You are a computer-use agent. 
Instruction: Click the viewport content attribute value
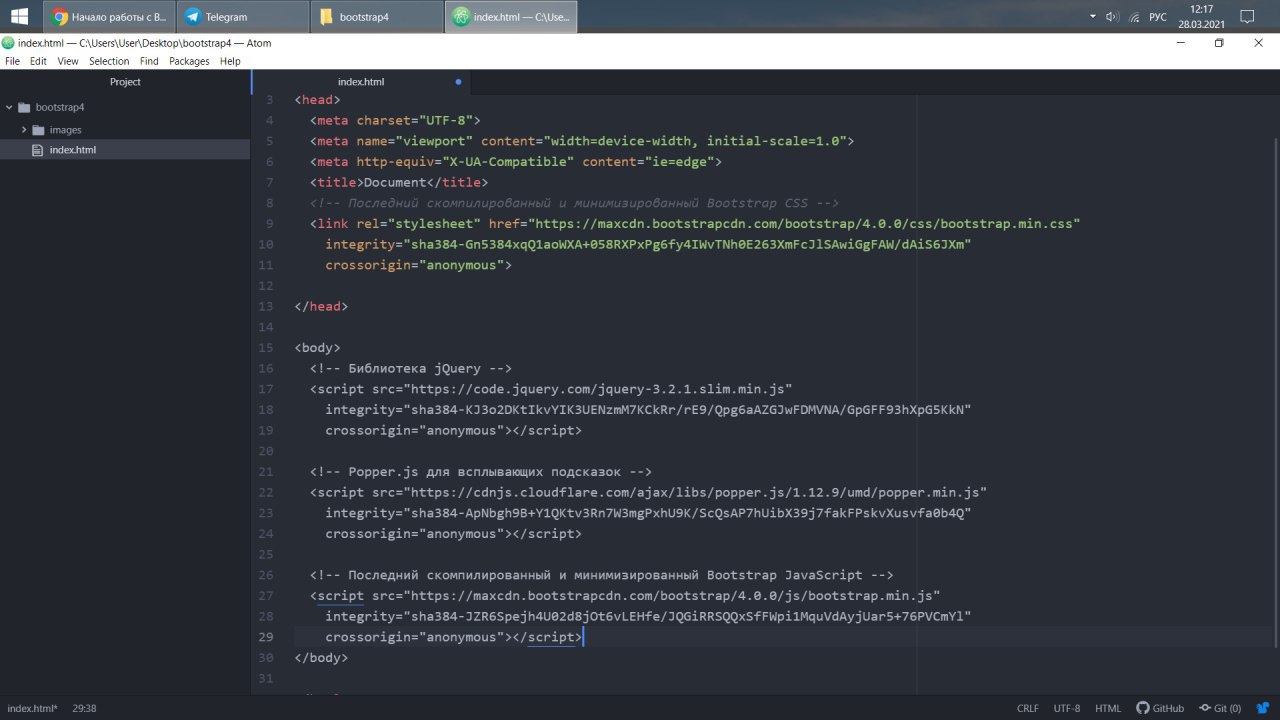pos(695,141)
